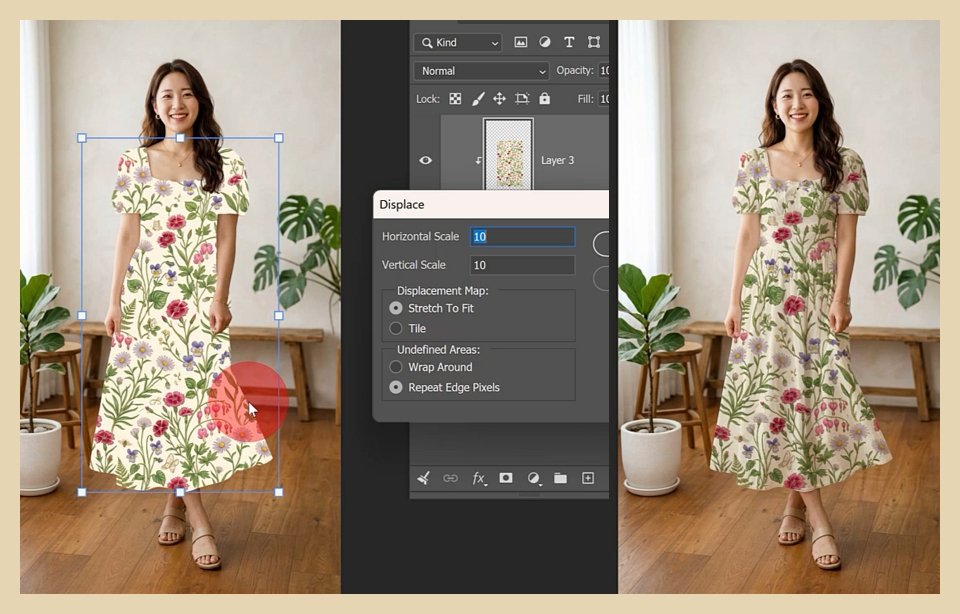Click the artboard nesting lock icon
The height and width of the screenshot is (614, 960).
coord(522,99)
